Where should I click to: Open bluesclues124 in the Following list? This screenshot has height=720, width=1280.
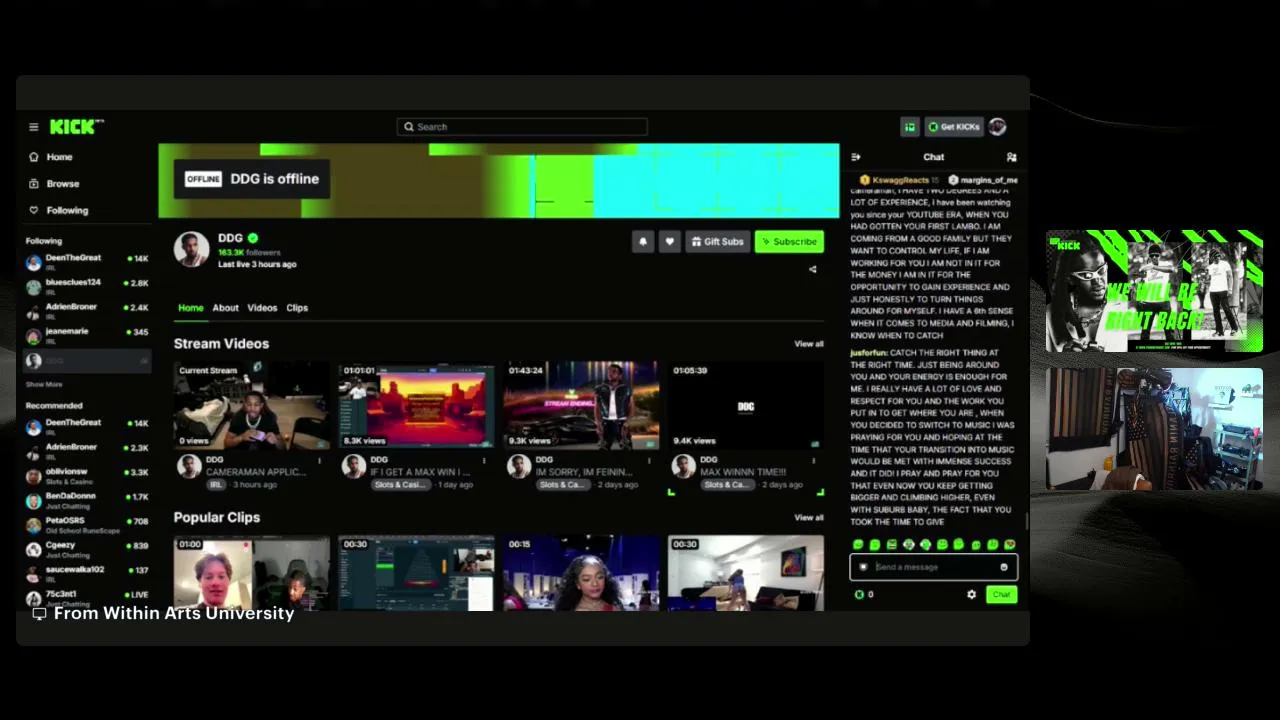click(x=87, y=286)
